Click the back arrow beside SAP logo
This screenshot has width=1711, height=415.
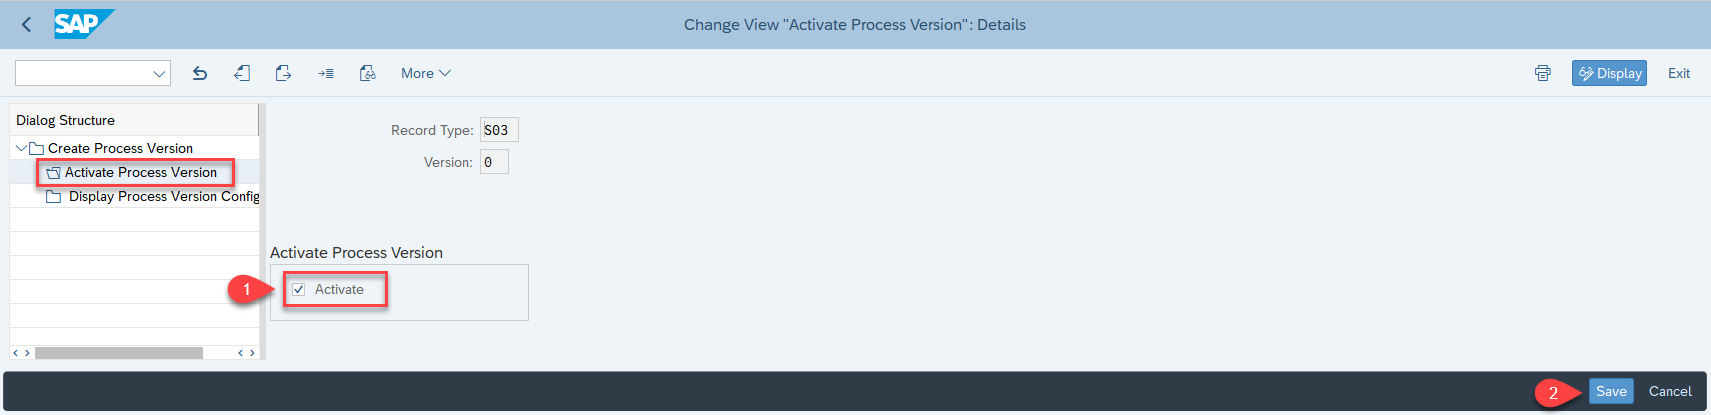(x=26, y=24)
